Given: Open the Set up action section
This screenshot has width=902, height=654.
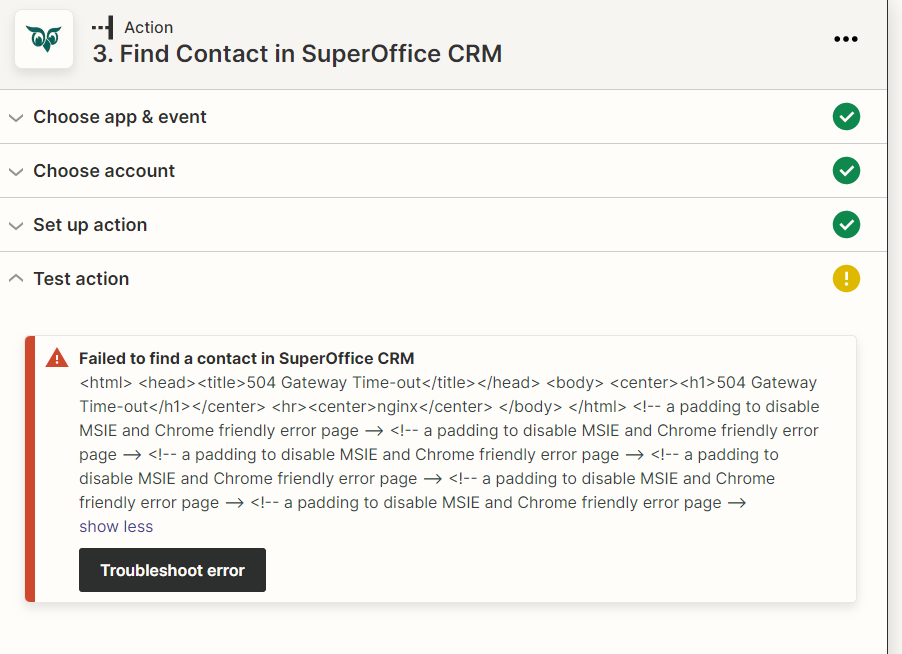Looking at the screenshot, I should [443, 224].
